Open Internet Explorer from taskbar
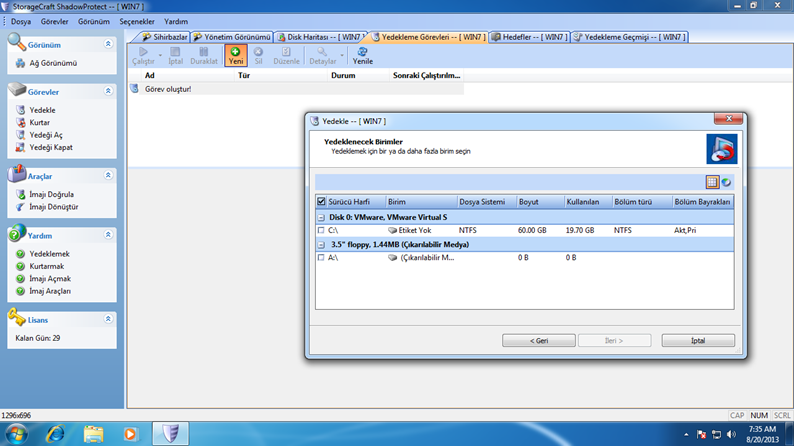Image resolution: width=794 pixels, height=446 pixels. pyautogui.click(x=55, y=434)
